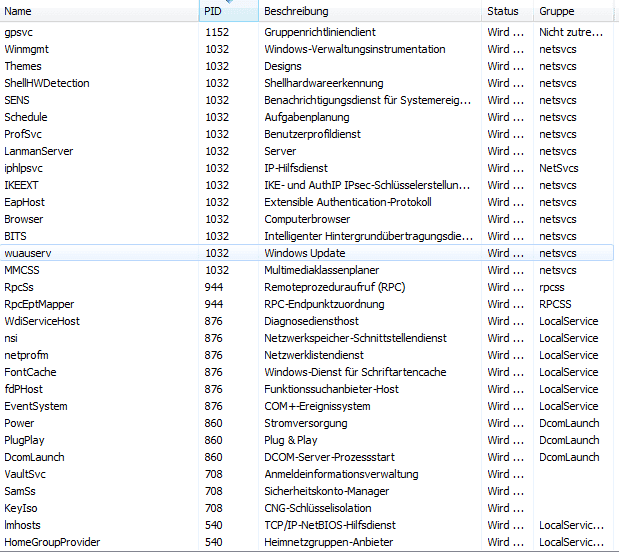Screen dimensions: 619x552
Task: Click the TCP/IP-NetBIOS-Hilfsdienst description
Action: 330,525
